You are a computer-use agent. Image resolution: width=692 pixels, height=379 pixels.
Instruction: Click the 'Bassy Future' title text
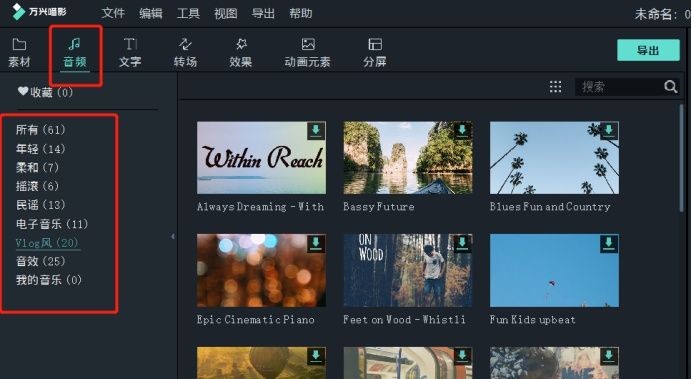pyautogui.click(x=379, y=207)
